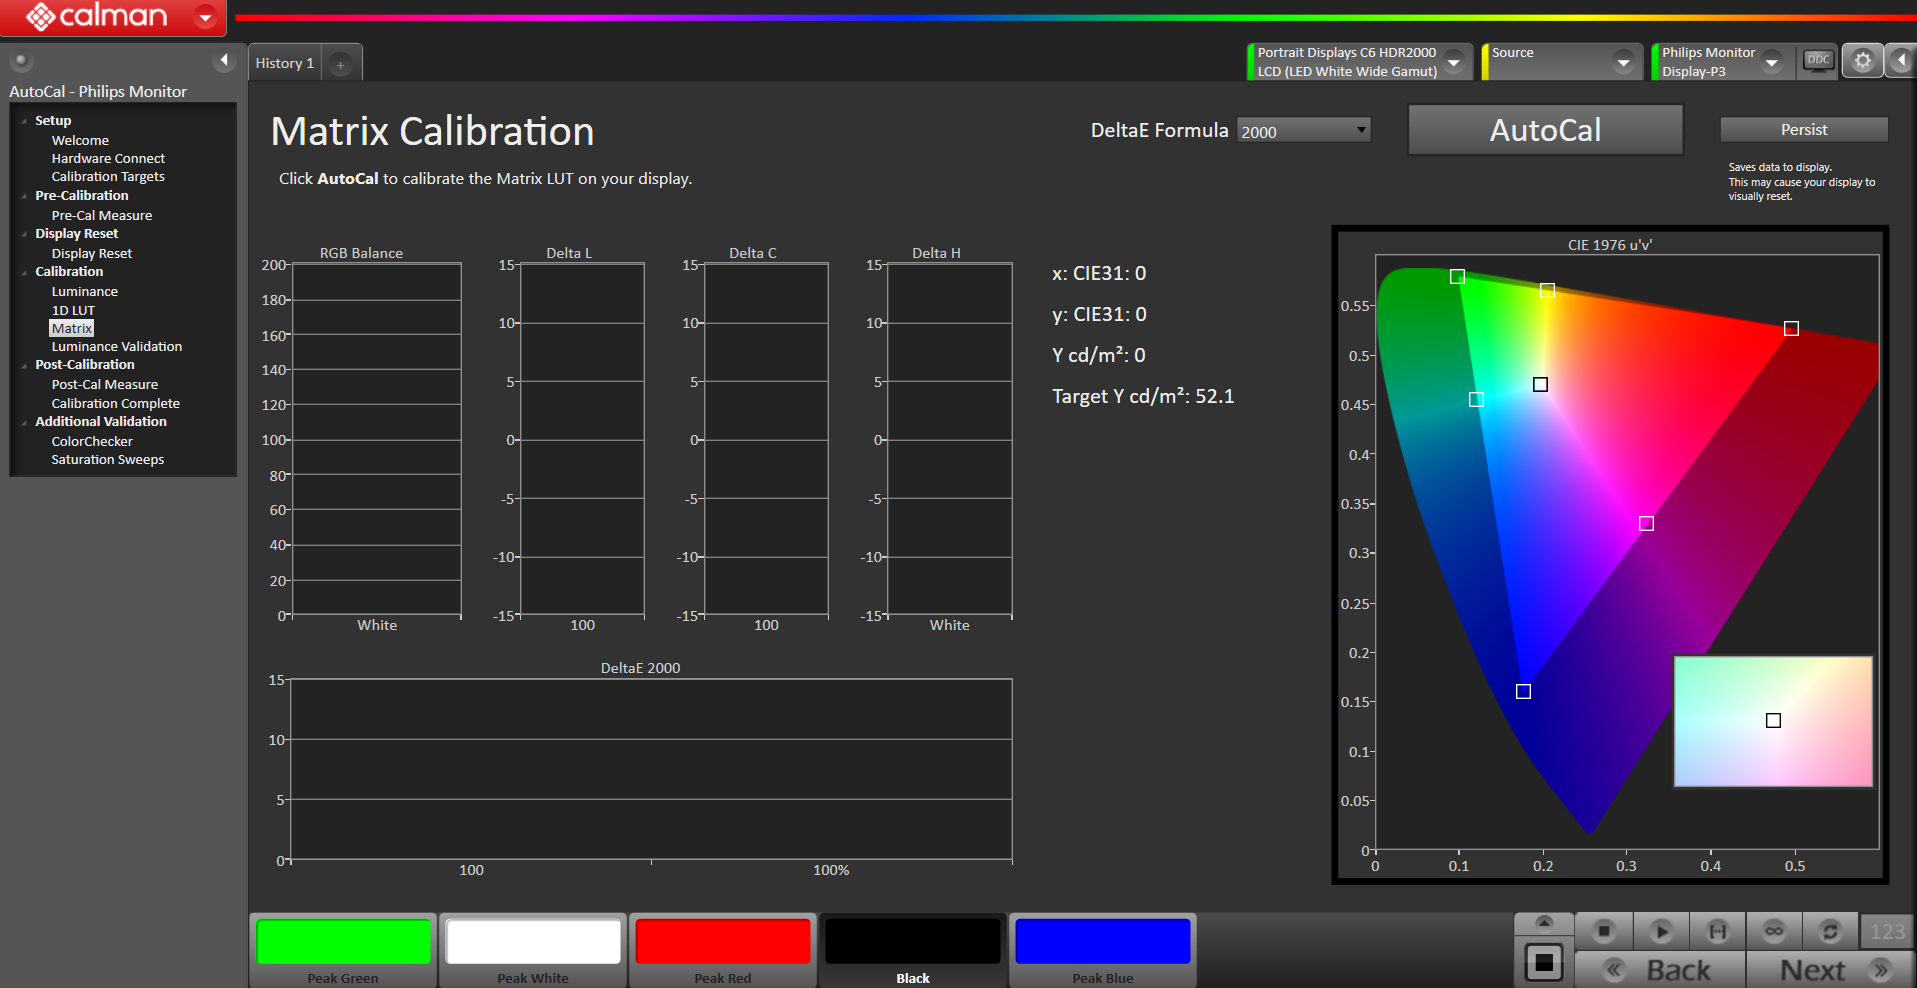Screen dimensions: 1917x988
Task: Collapse the Additional Validation section
Action: tap(24, 422)
